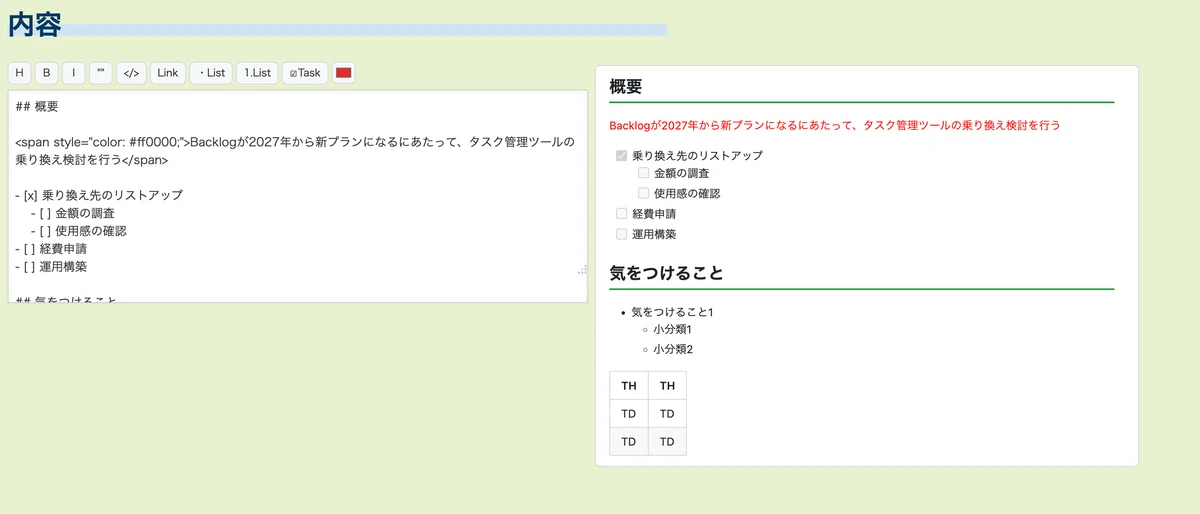Insert a task checkbox with Task button

click(x=305, y=73)
